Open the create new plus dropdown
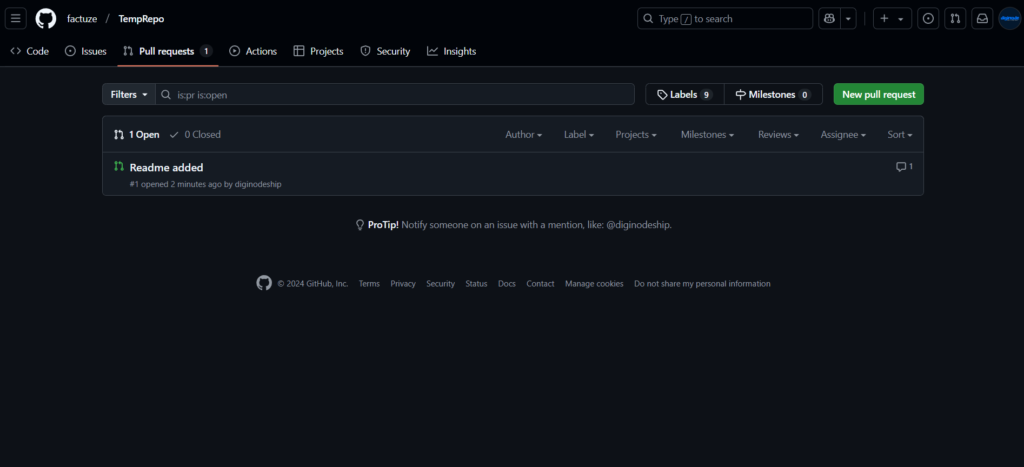The height and width of the screenshot is (467, 1024). pyautogui.click(x=891, y=19)
